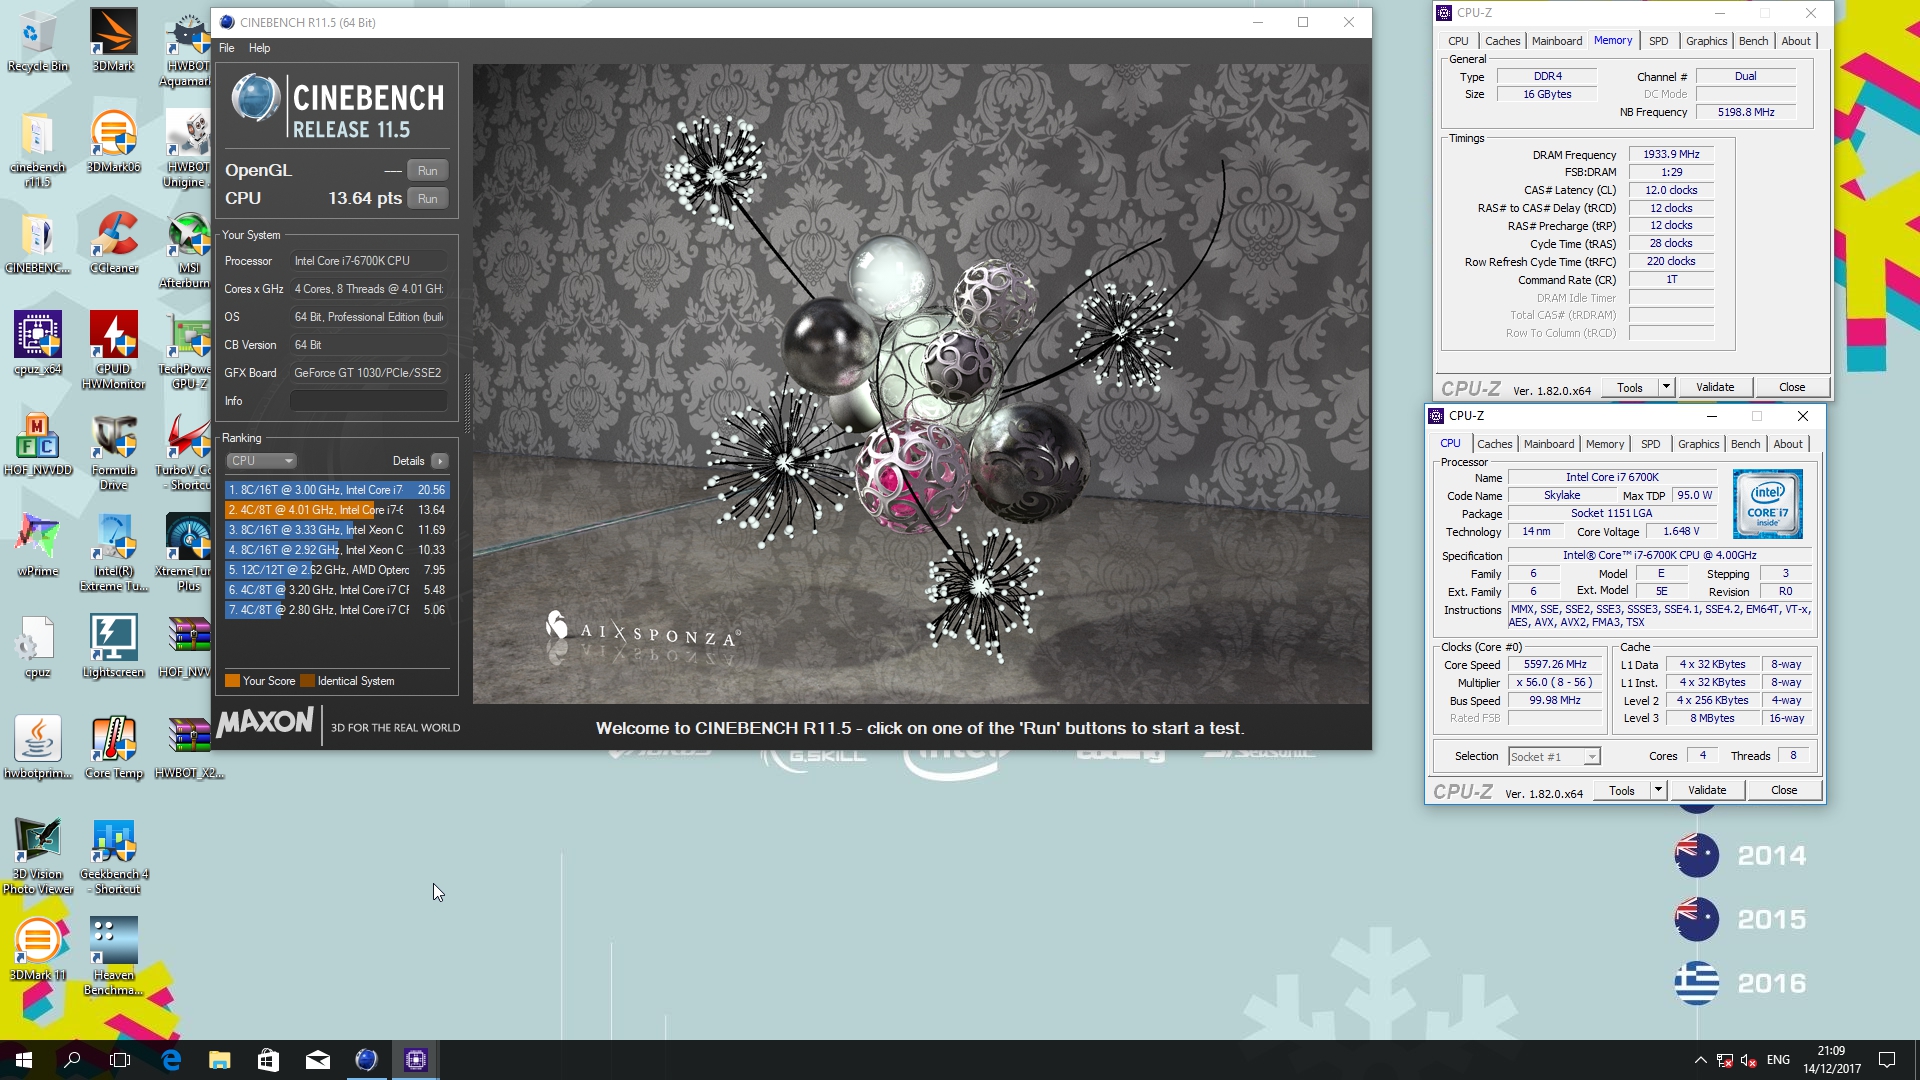This screenshot has height=1080, width=1920.
Task: Open the cinebench r11.5 folder icon
Action: 37,149
